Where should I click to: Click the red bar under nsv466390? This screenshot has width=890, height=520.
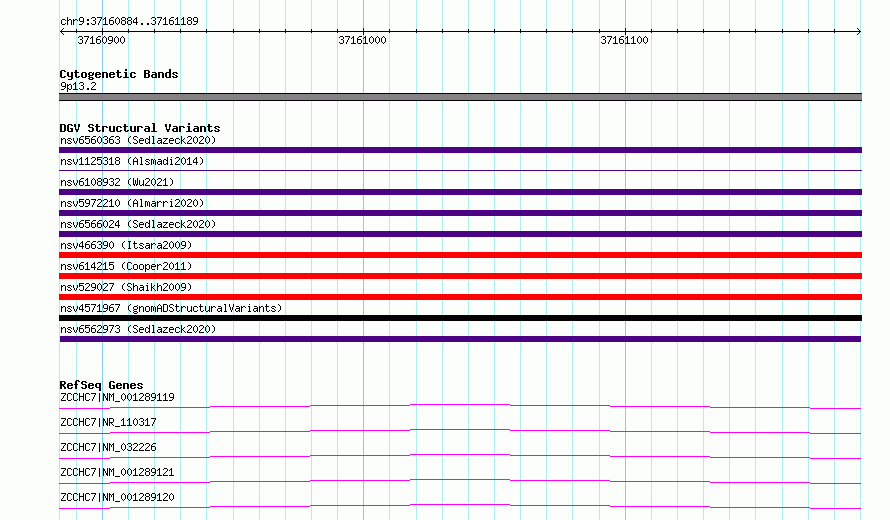(x=460, y=255)
